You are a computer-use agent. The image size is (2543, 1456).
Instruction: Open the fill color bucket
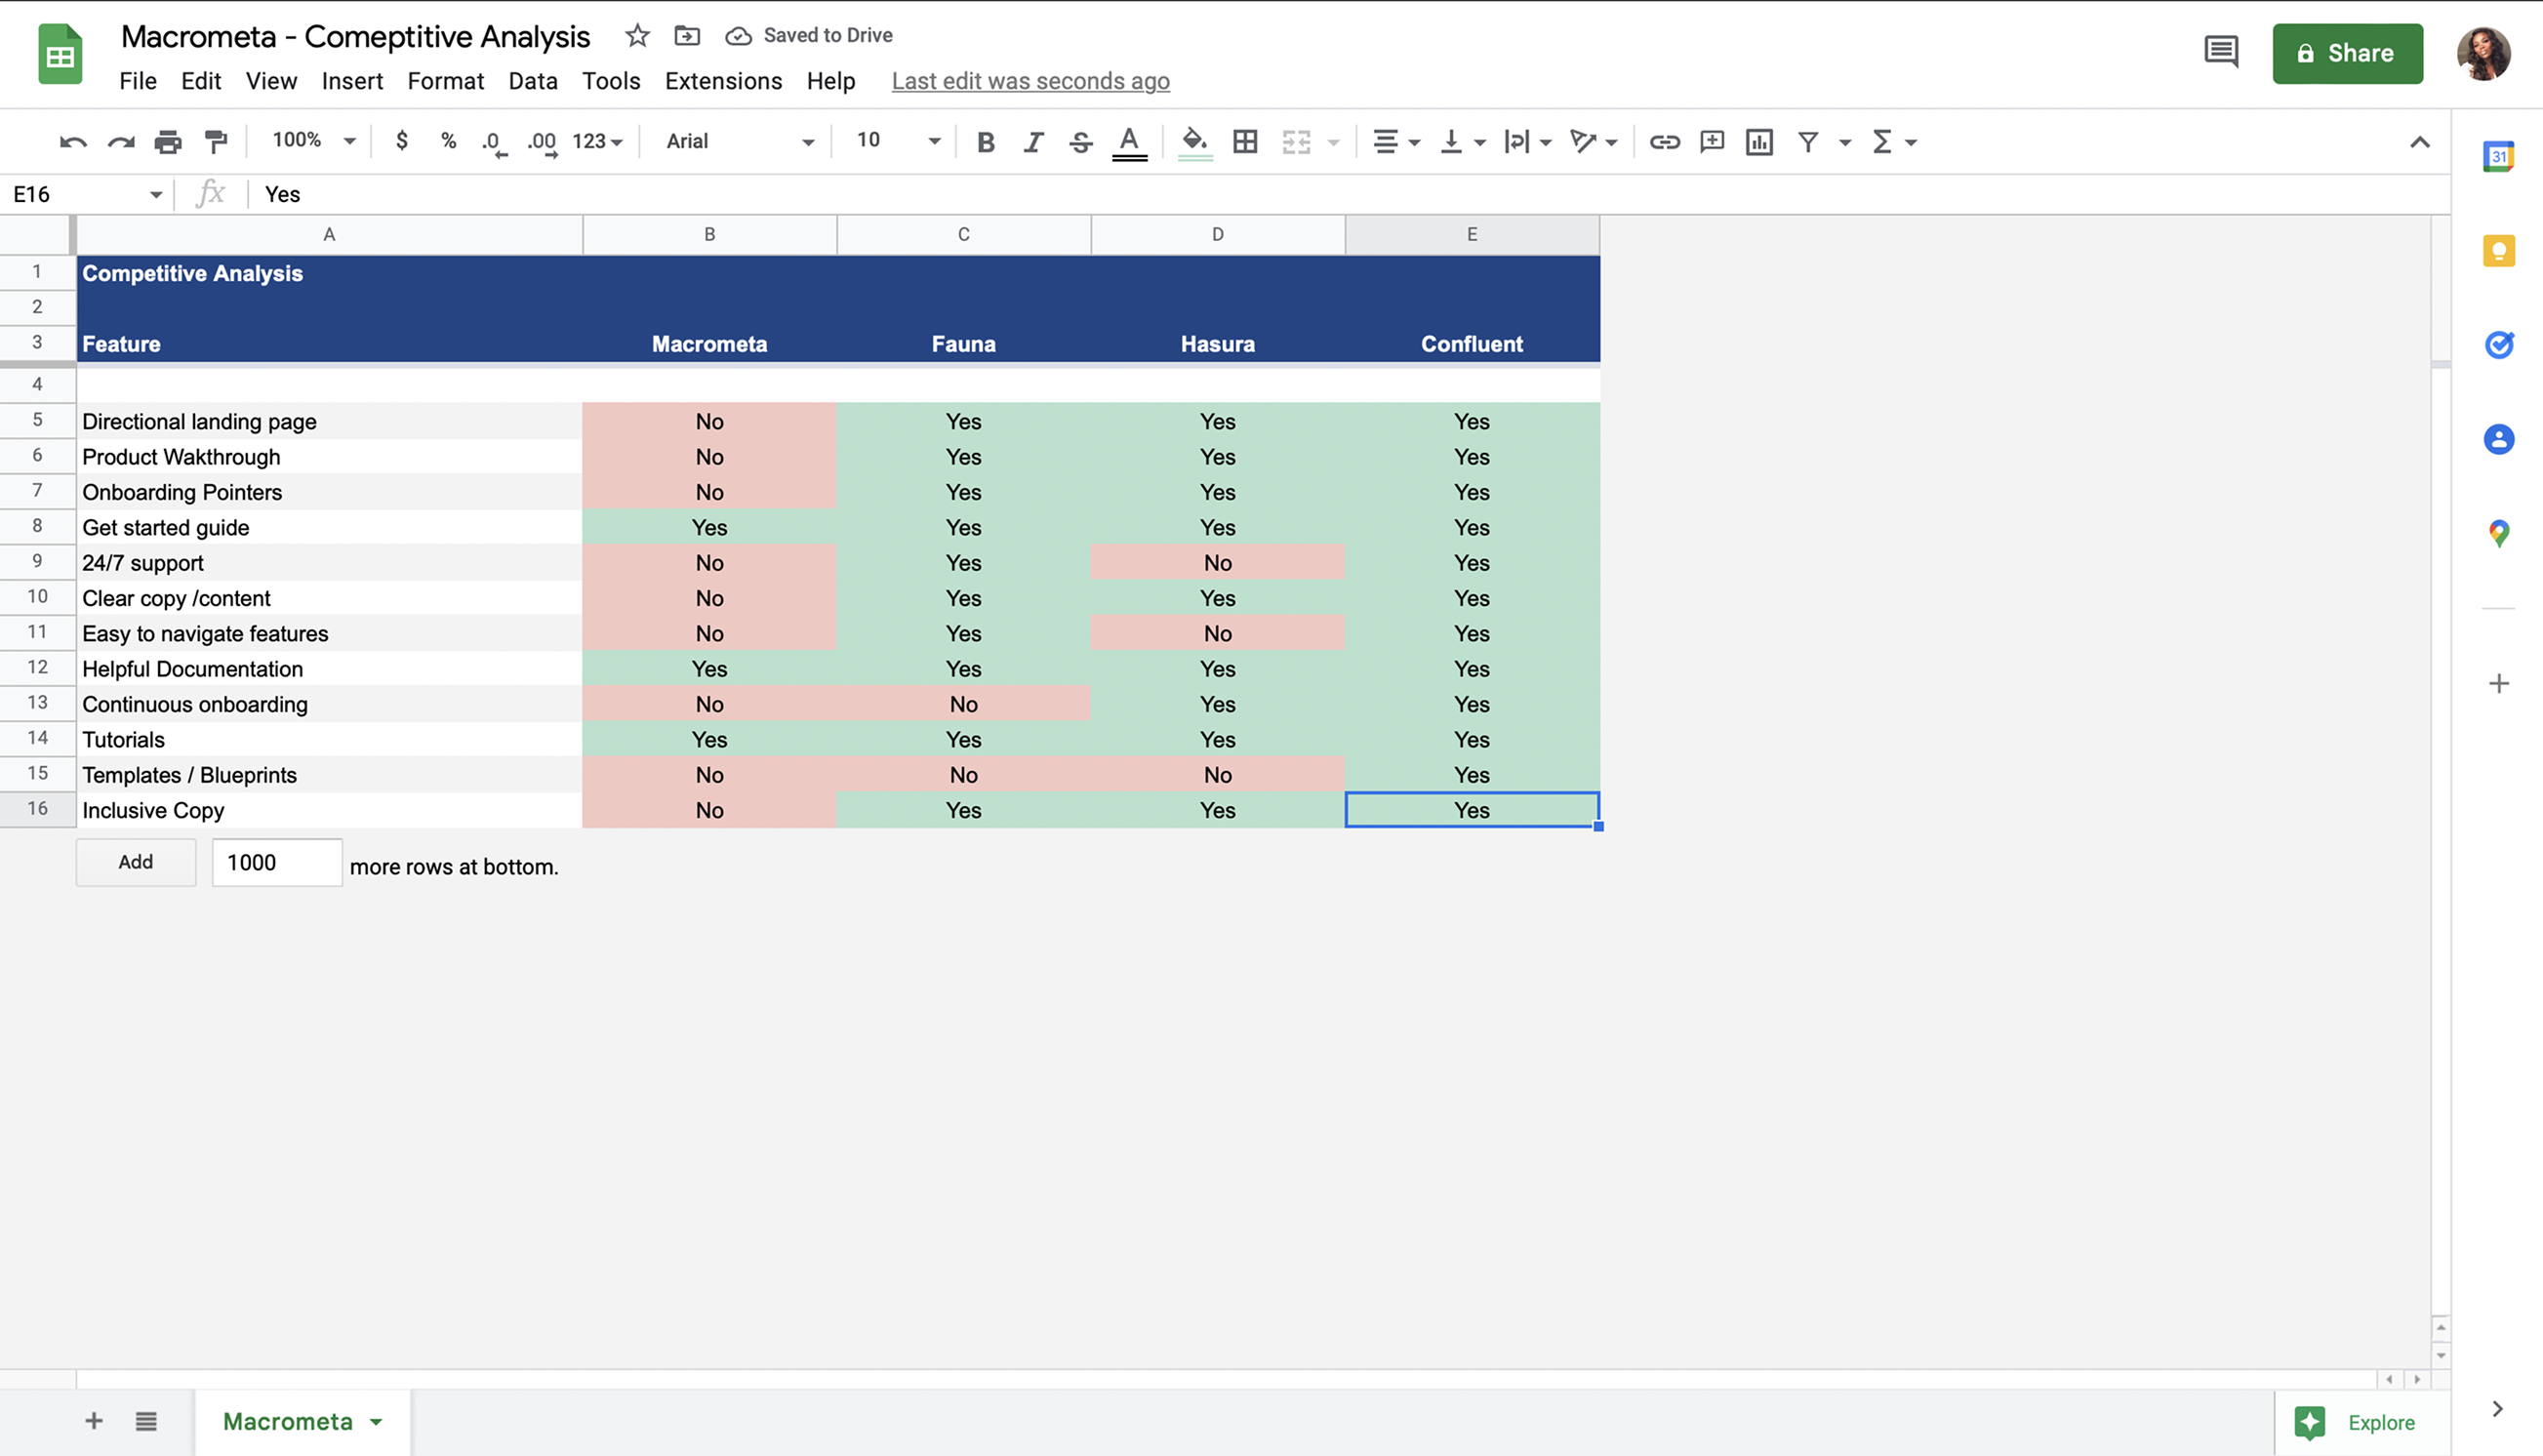(x=1195, y=142)
